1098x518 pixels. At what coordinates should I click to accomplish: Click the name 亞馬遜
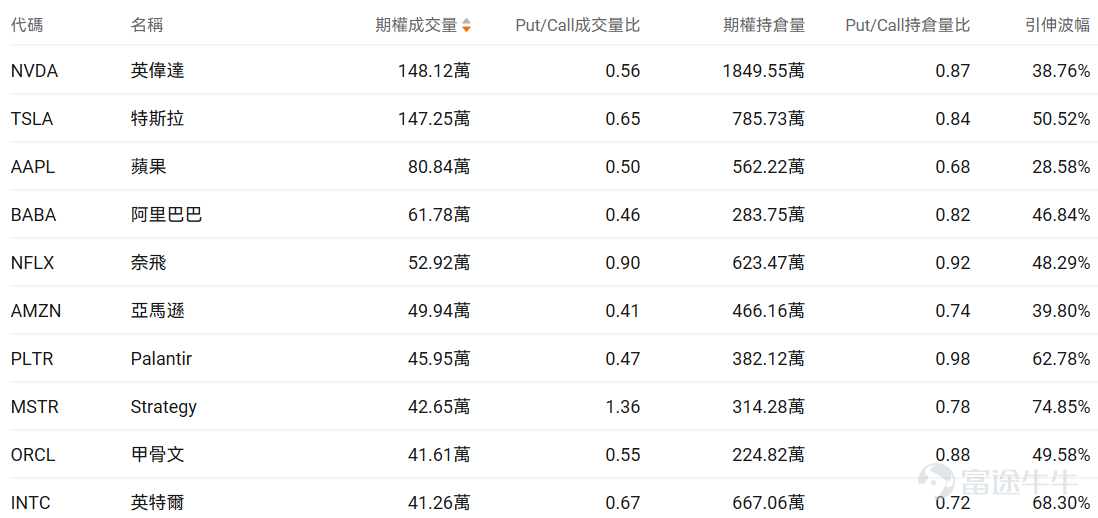(158, 311)
